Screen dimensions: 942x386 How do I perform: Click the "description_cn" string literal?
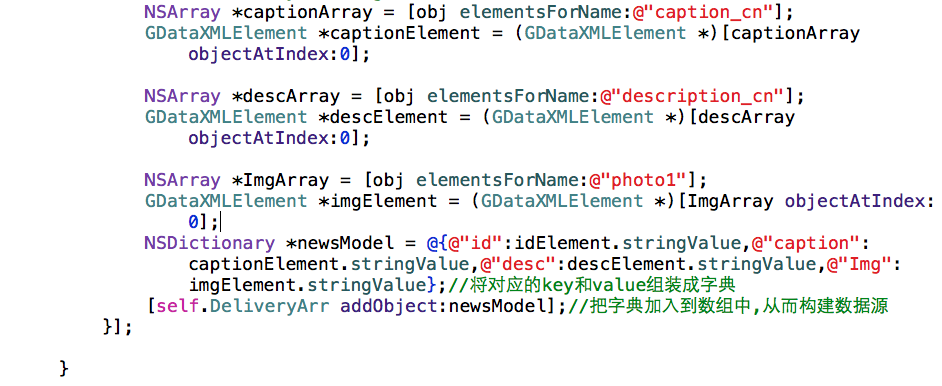point(694,96)
